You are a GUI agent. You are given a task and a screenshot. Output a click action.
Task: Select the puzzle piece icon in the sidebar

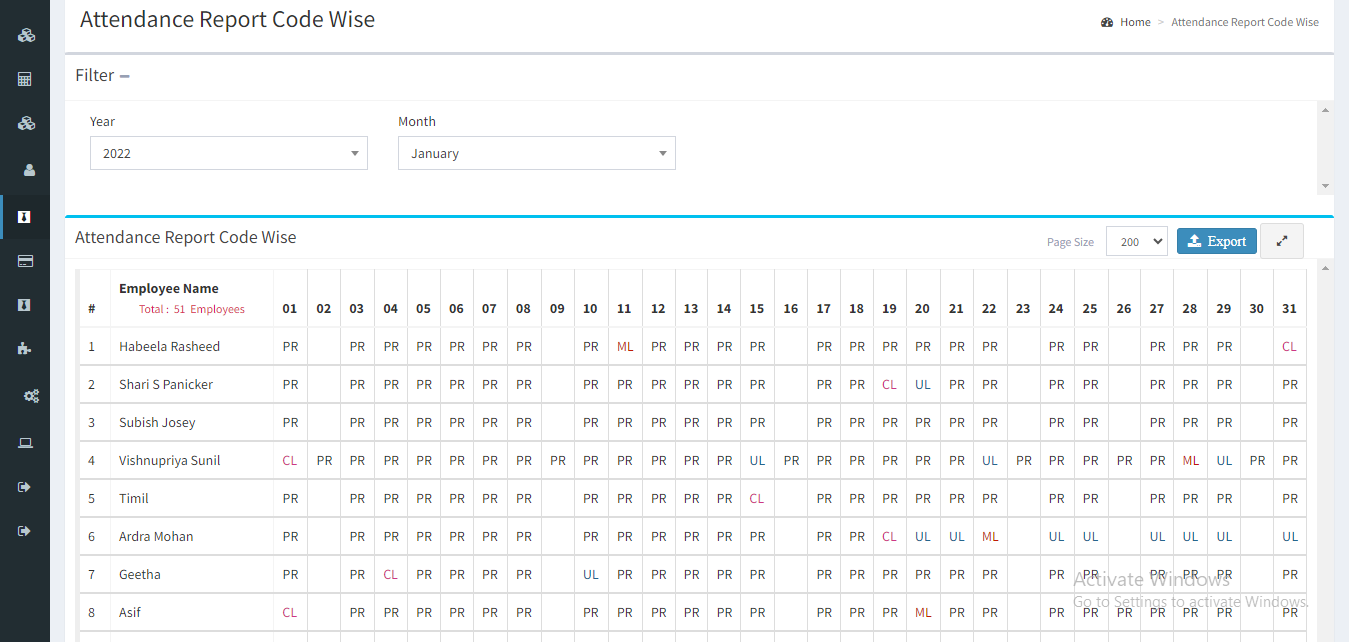(x=25, y=349)
